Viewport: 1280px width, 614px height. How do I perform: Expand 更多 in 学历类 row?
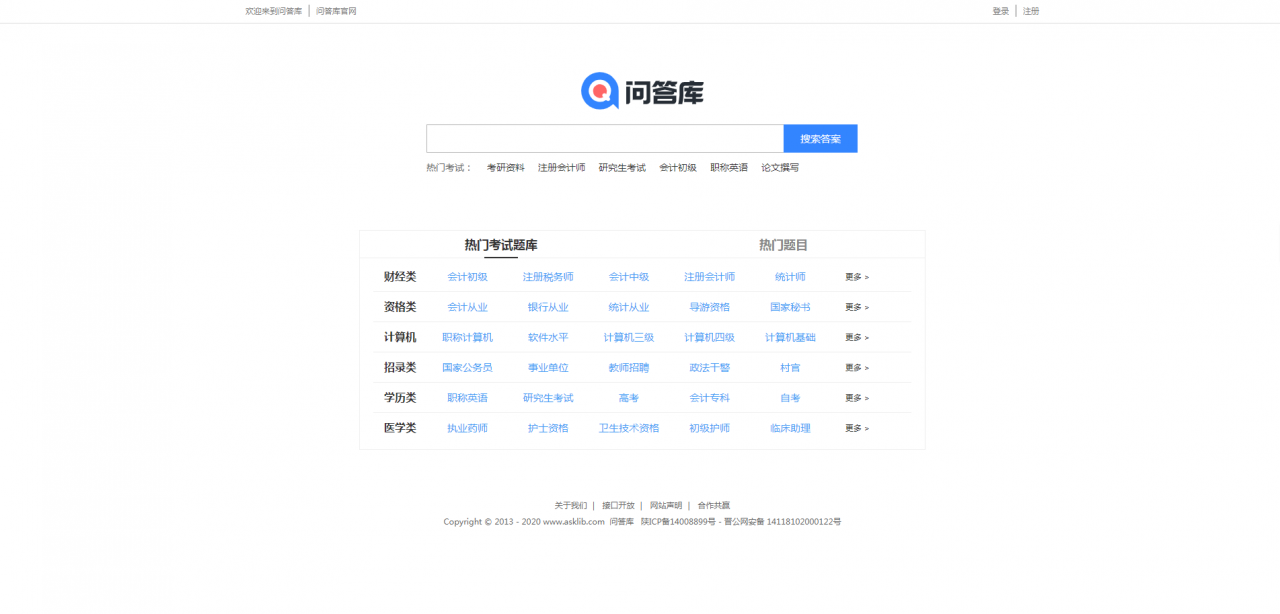coord(857,398)
